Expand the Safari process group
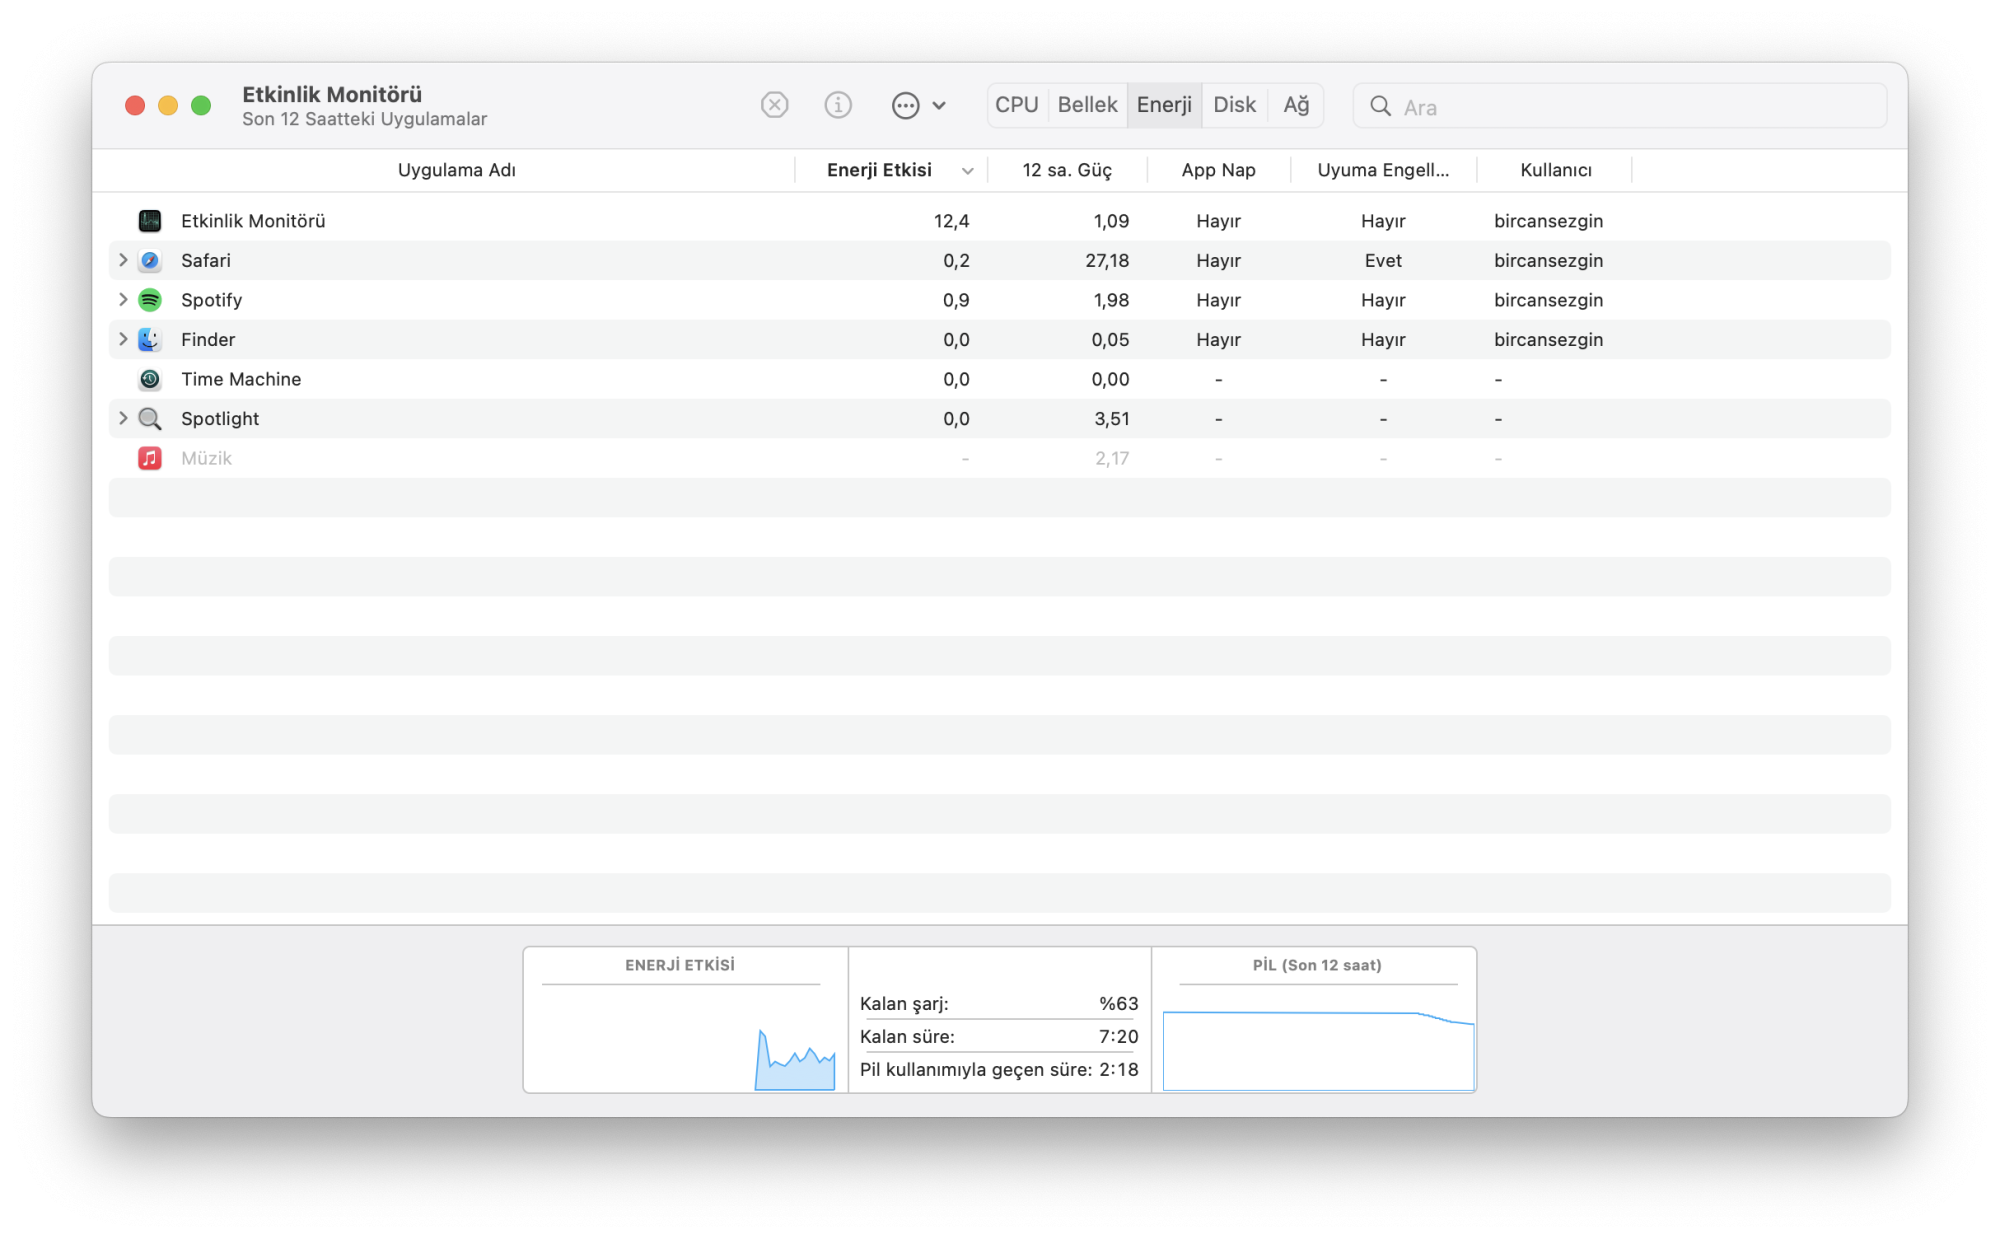 [x=123, y=260]
